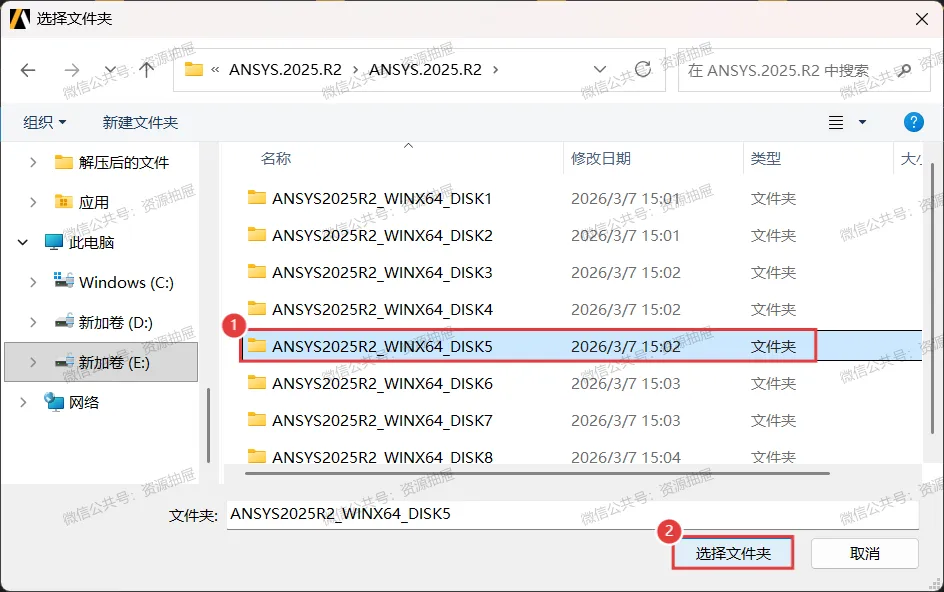Expand the chevron after the last breadcrumb
The image size is (944, 592).
495,70
